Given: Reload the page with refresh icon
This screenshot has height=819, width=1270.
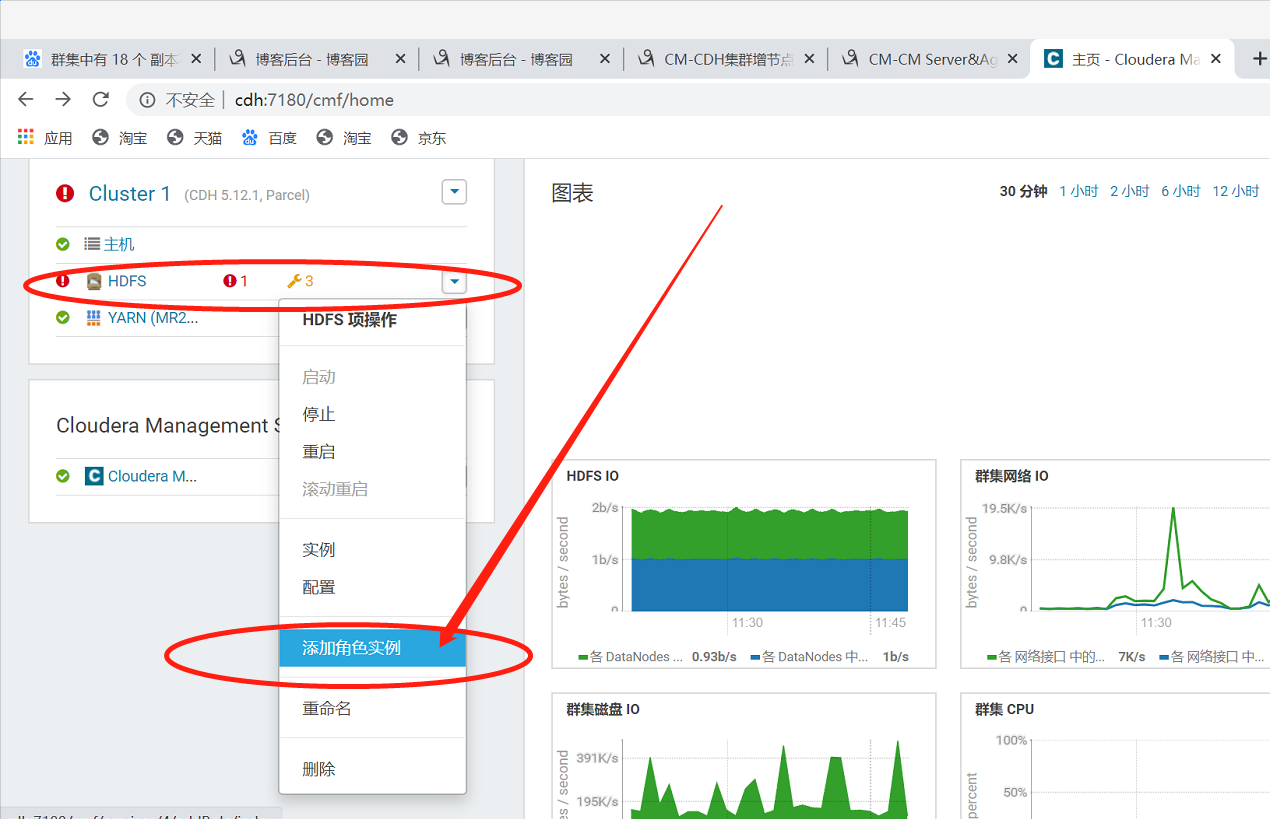Looking at the screenshot, I should 100,99.
